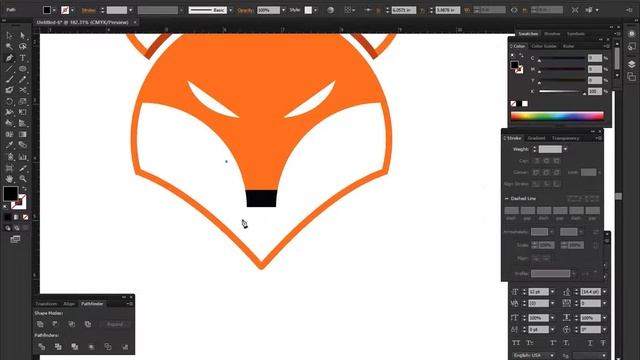Select the Pen tool
The image size is (640, 360).
(9, 58)
